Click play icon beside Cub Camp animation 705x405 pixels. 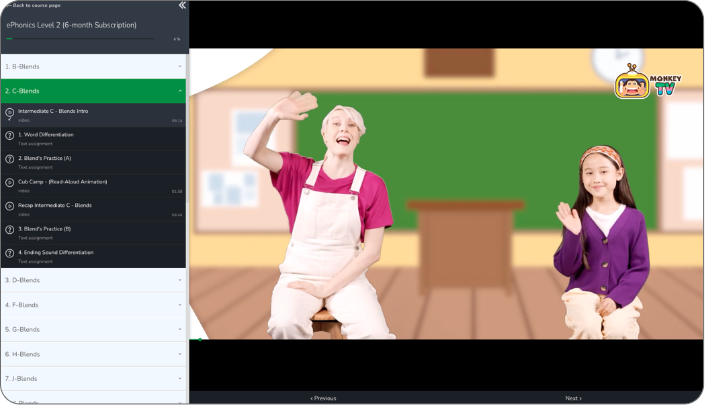(x=9, y=185)
